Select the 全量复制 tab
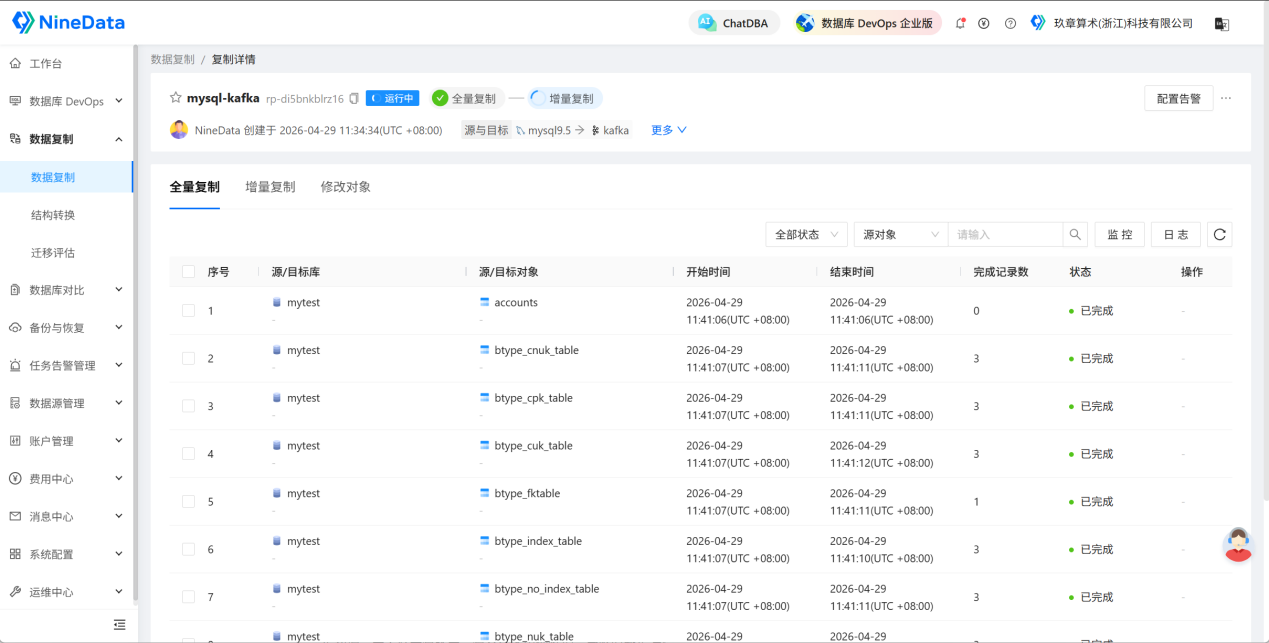1269x643 pixels. pyautogui.click(x=194, y=187)
